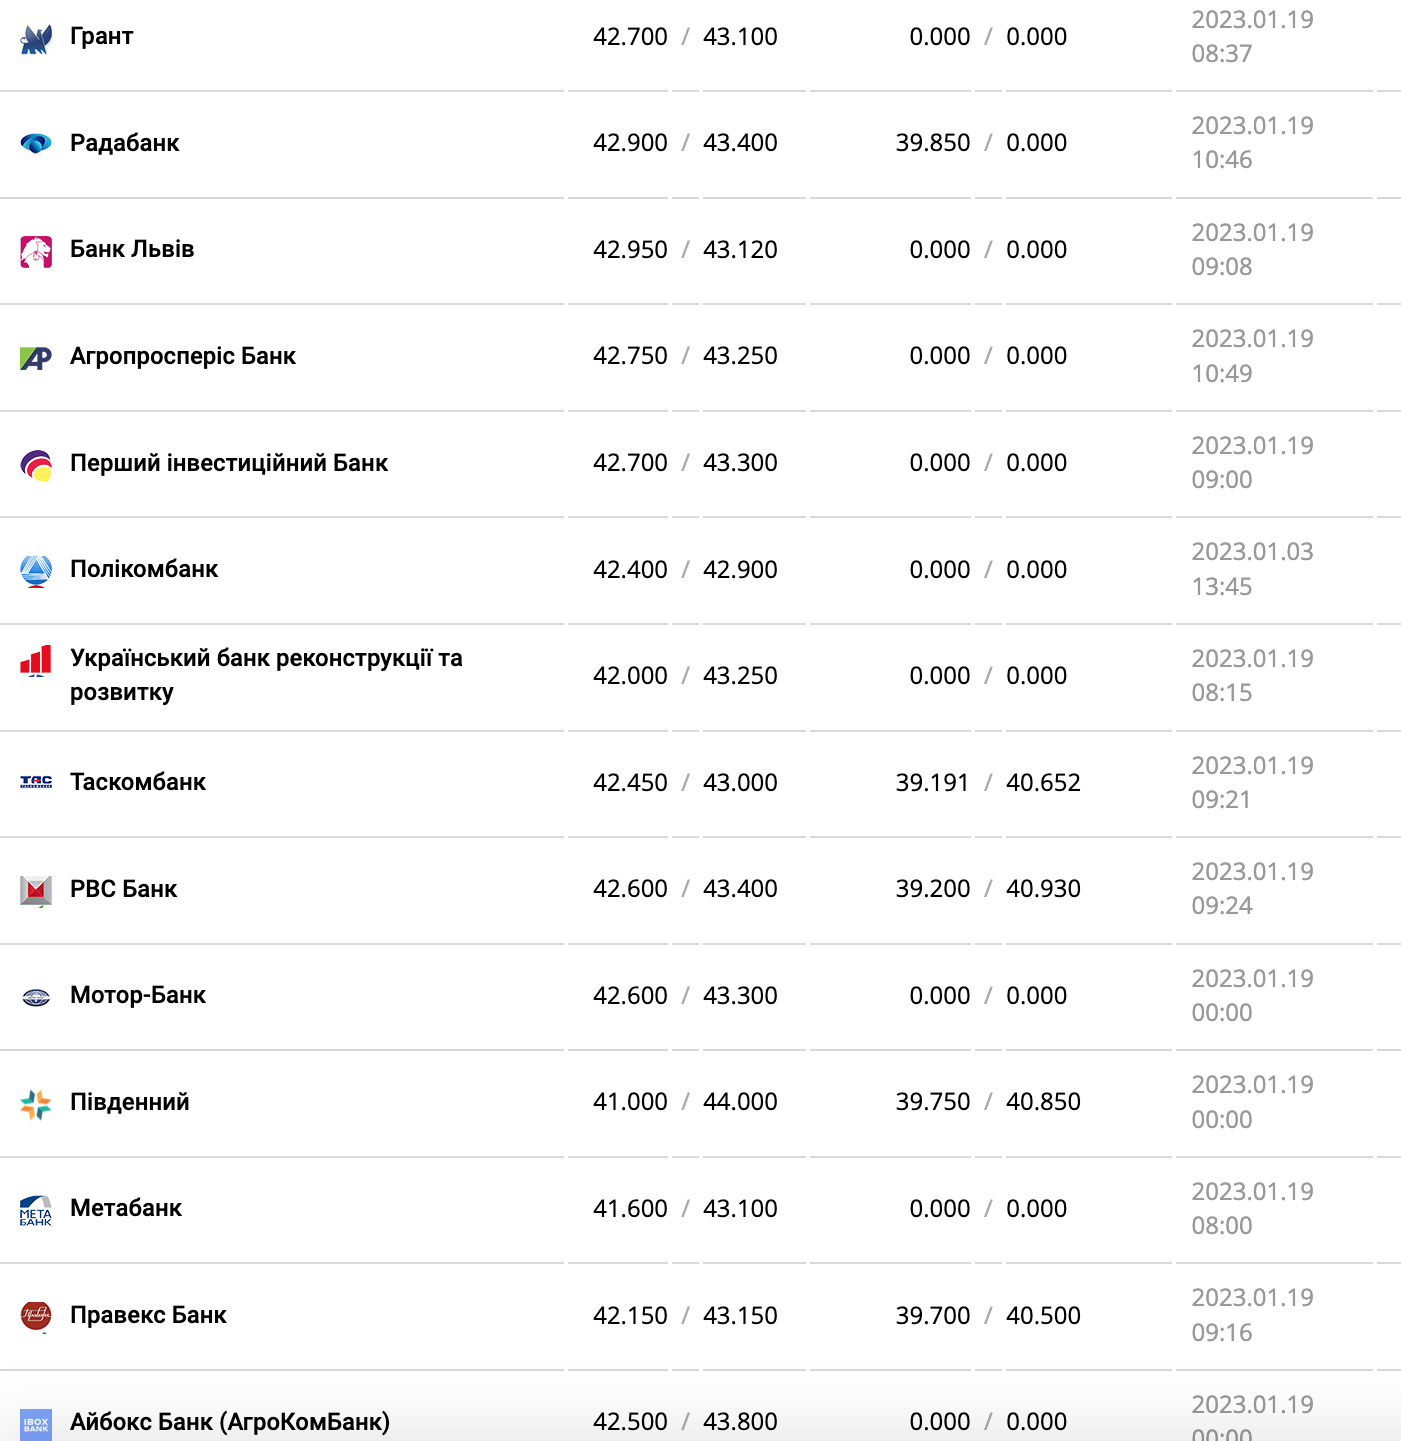Click the Банк Львів logo icon
The image size is (1401, 1441).
pyautogui.click(x=36, y=251)
